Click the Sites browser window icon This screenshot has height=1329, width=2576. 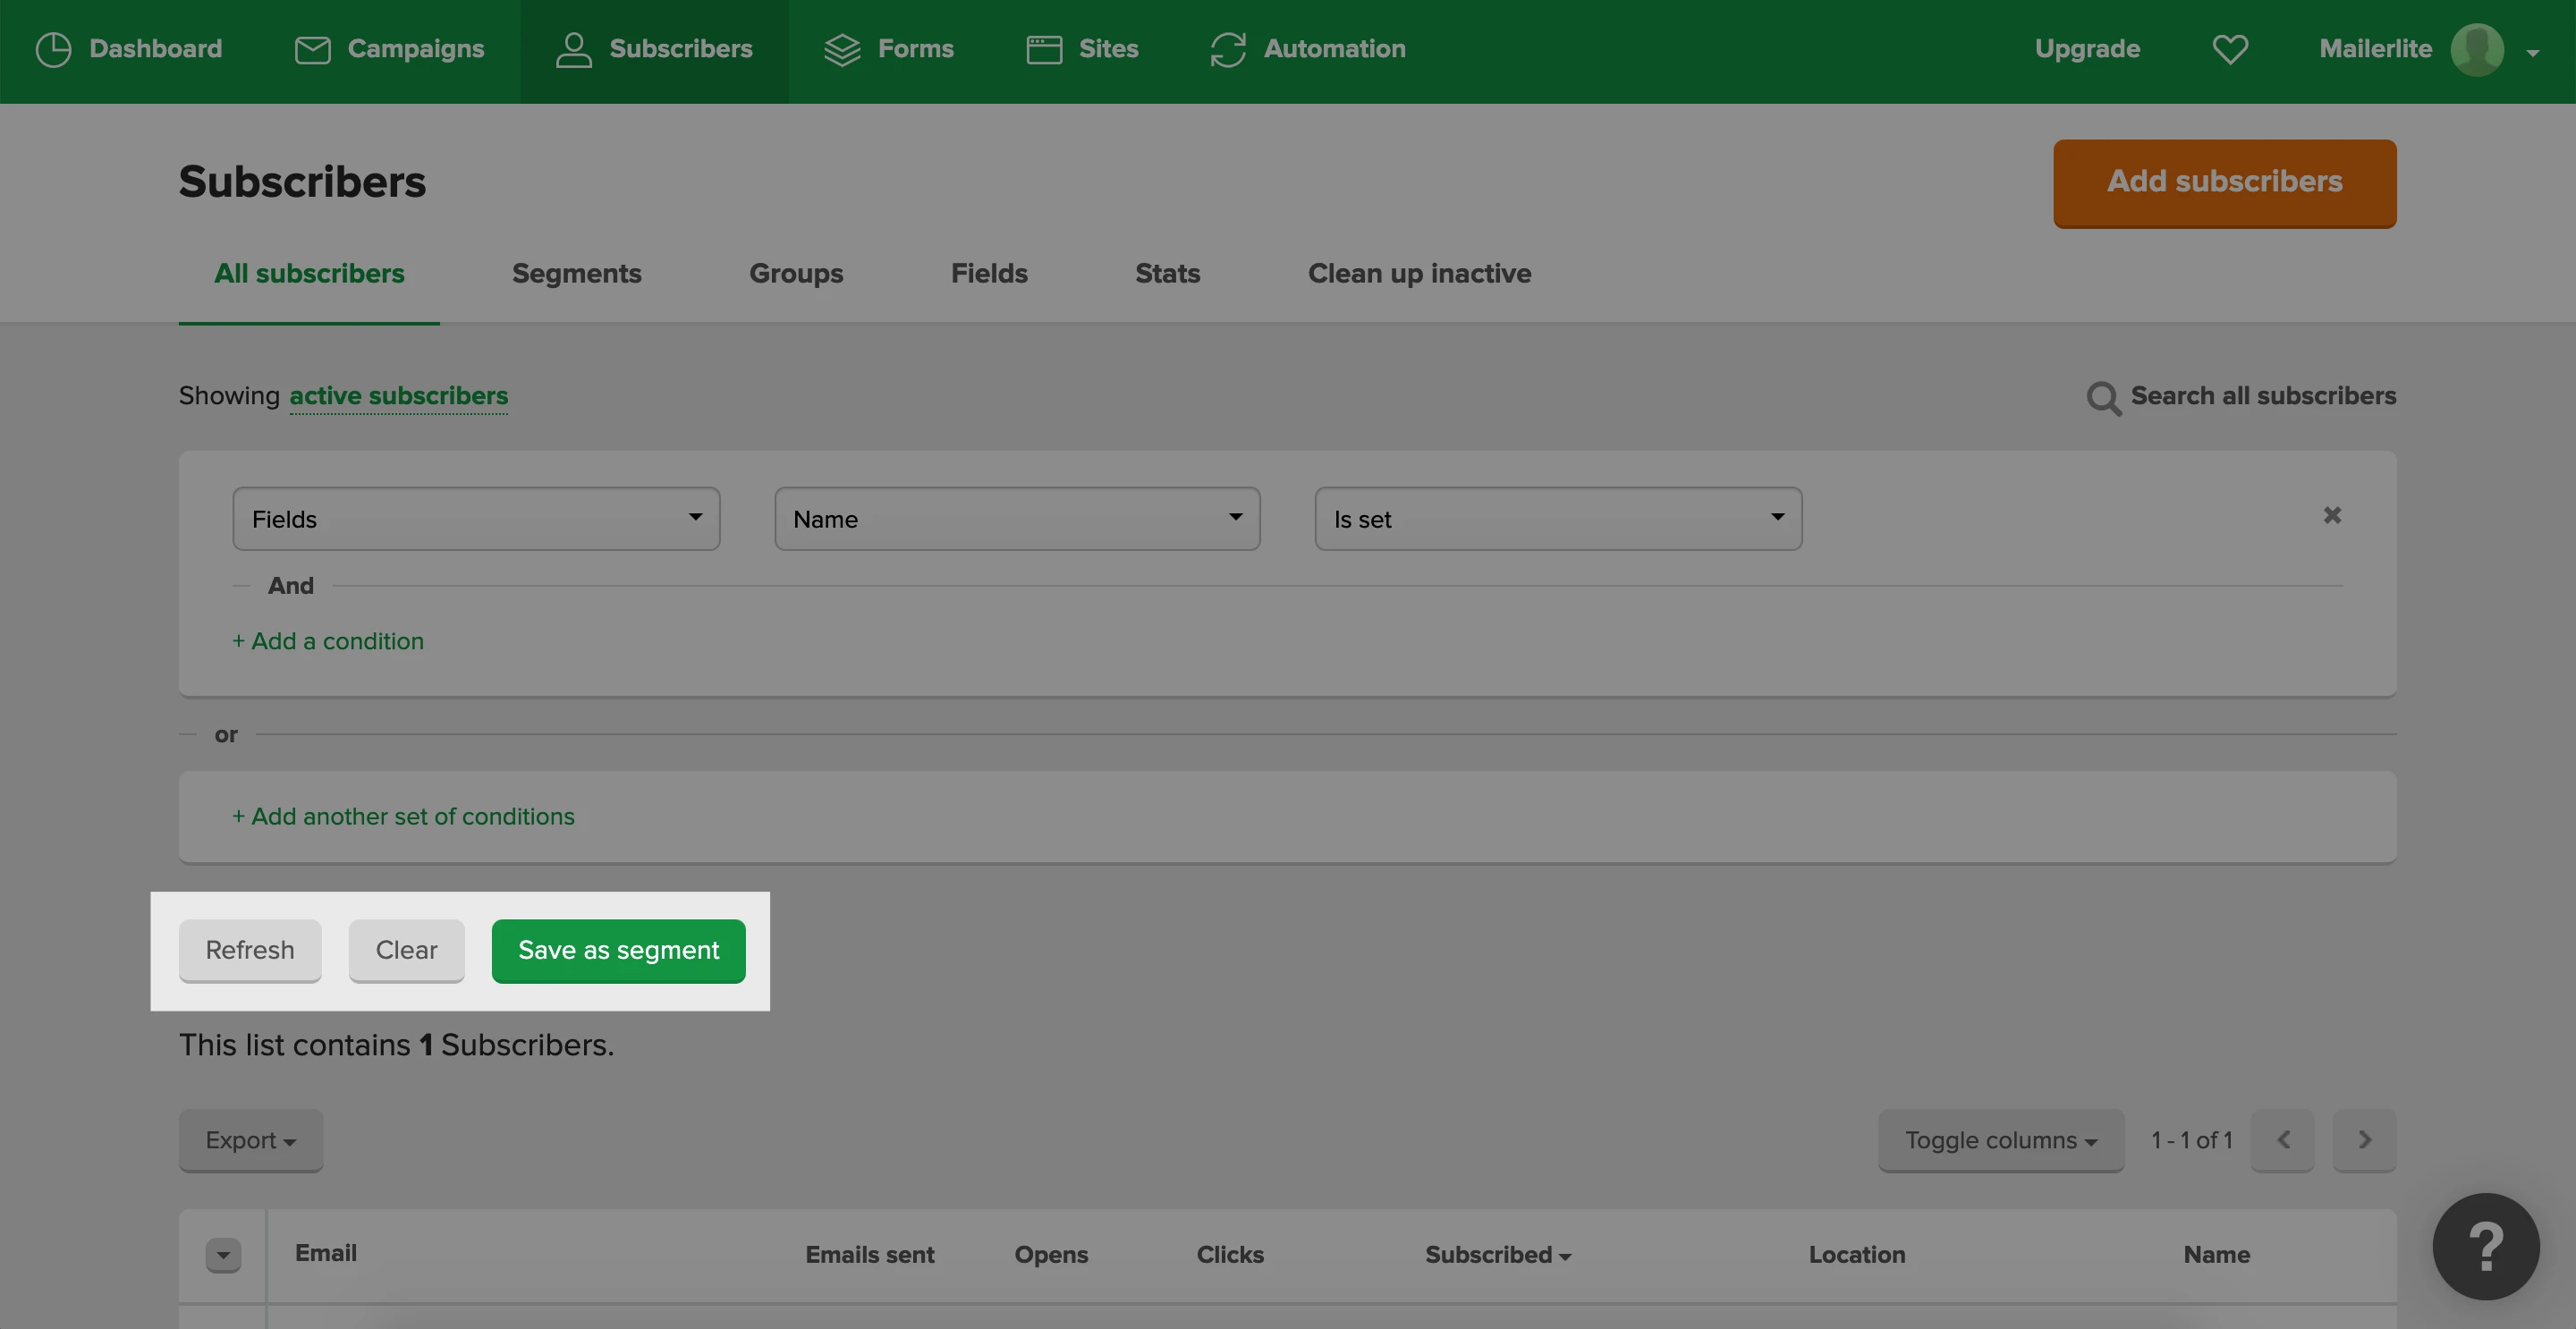(1043, 49)
